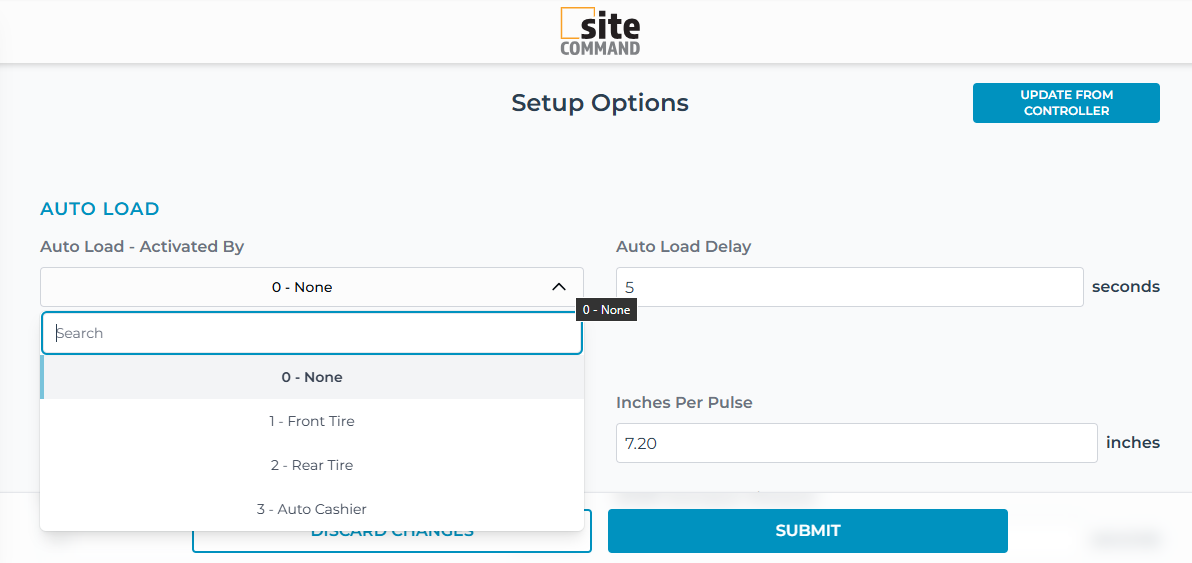Click the Auto Load Delay label

click(683, 246)
